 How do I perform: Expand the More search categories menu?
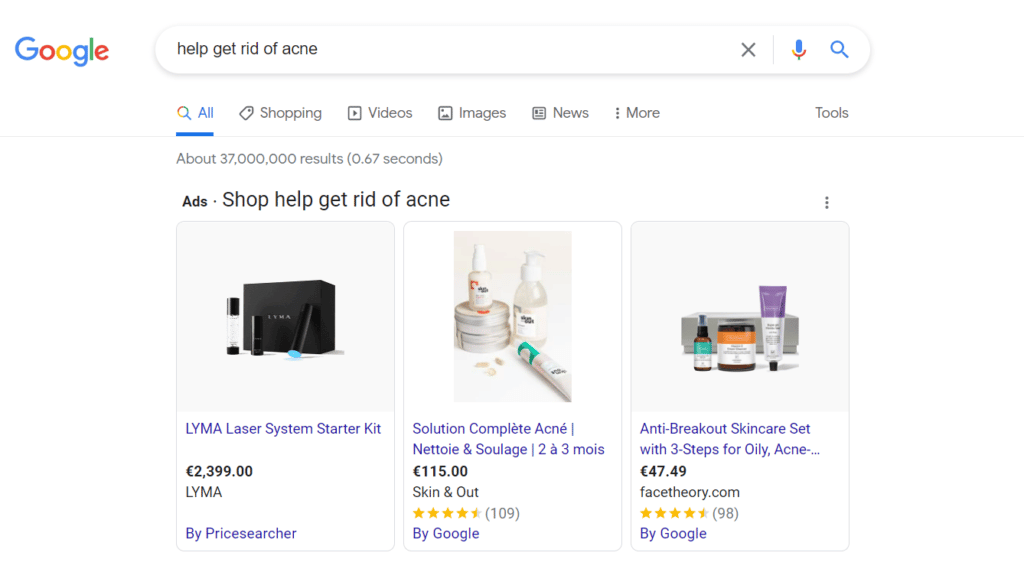pyautogui.click(x=637, y=113)
